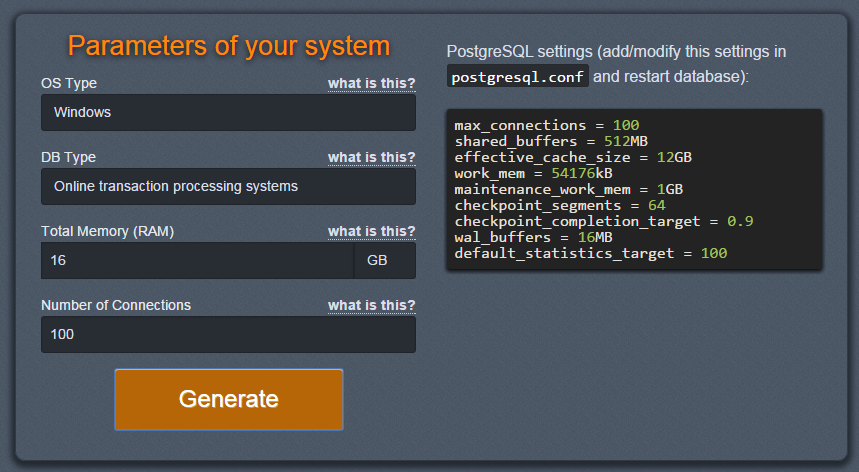Screen dimensions: 859x472
Task: Open the DB Type dropdown
Action: (x=228, y=186)
